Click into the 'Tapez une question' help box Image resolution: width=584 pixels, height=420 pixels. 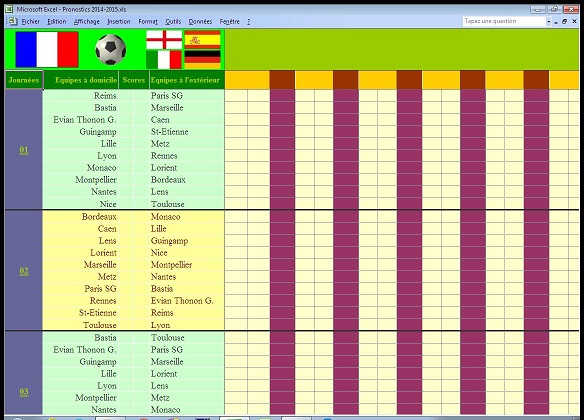coord(504,21)
